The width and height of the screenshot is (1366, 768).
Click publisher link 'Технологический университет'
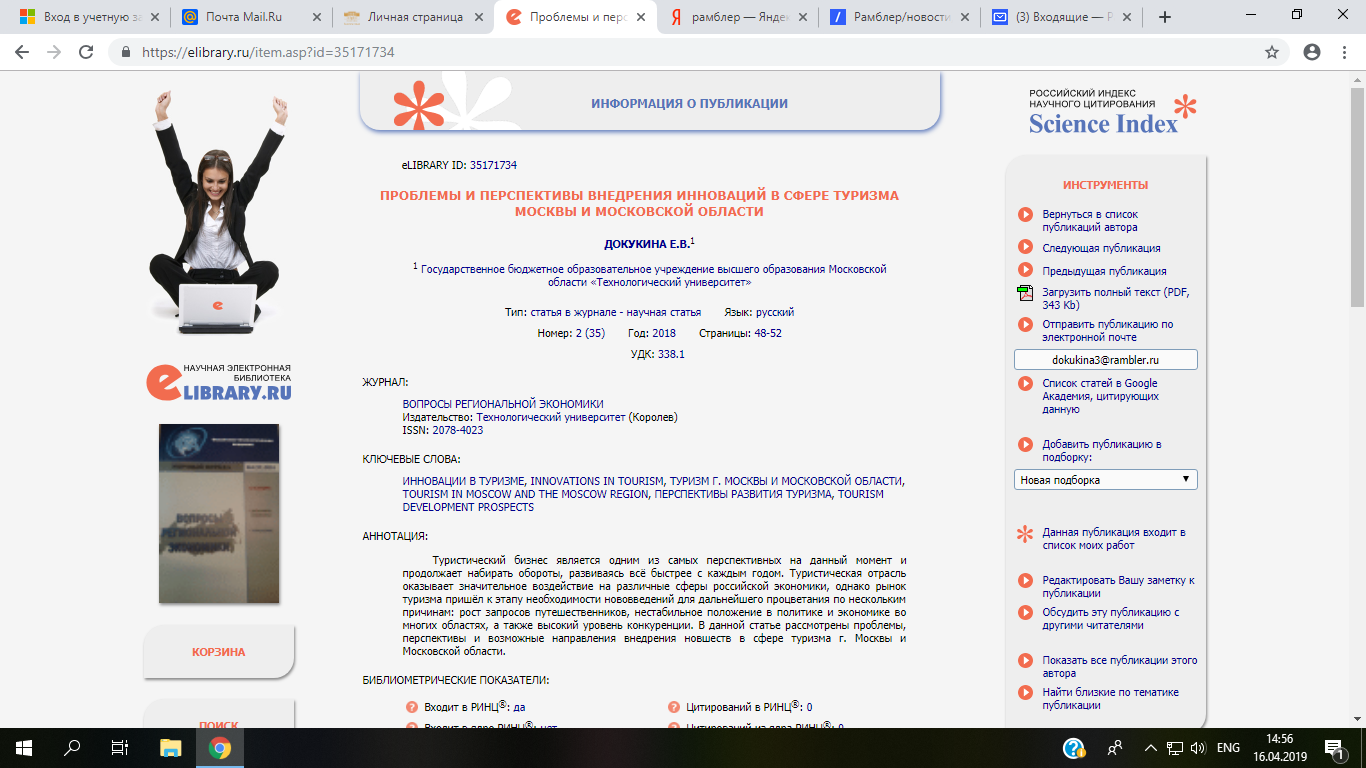click(x=551, y=417)
